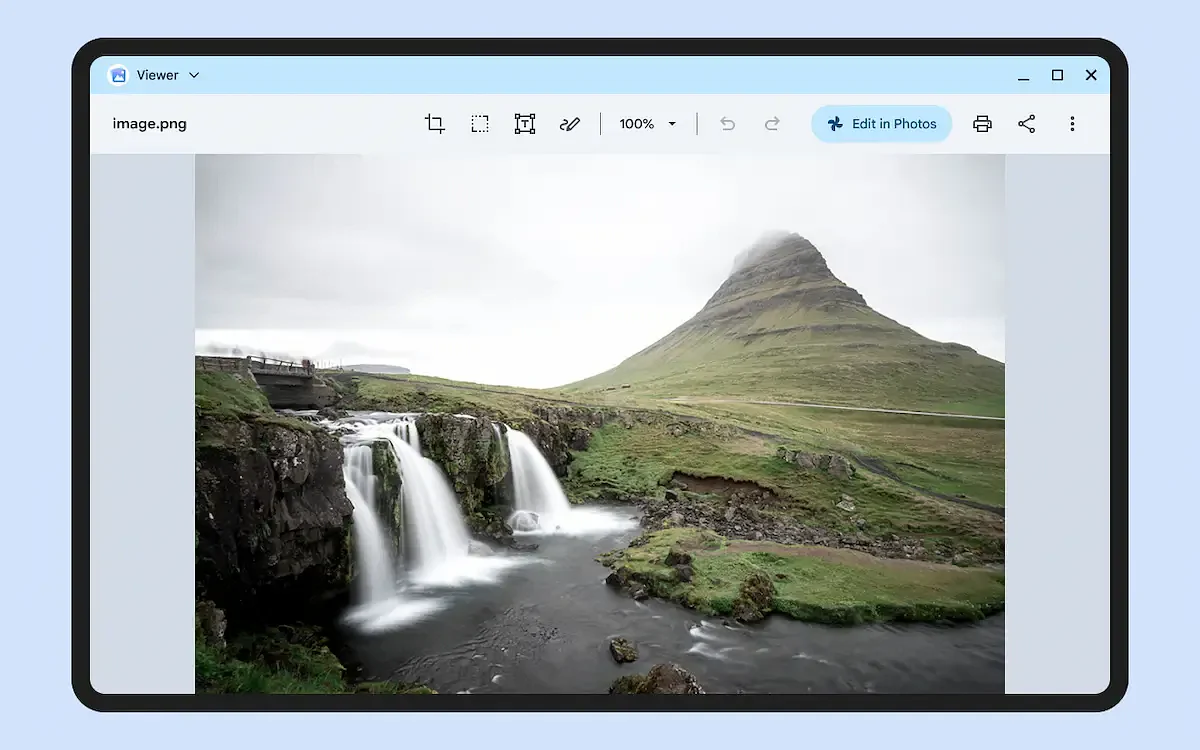The width and height of the screenshot is (1200, 750).
Task: Open the 100% zoom dropdown
Action: 648,124
